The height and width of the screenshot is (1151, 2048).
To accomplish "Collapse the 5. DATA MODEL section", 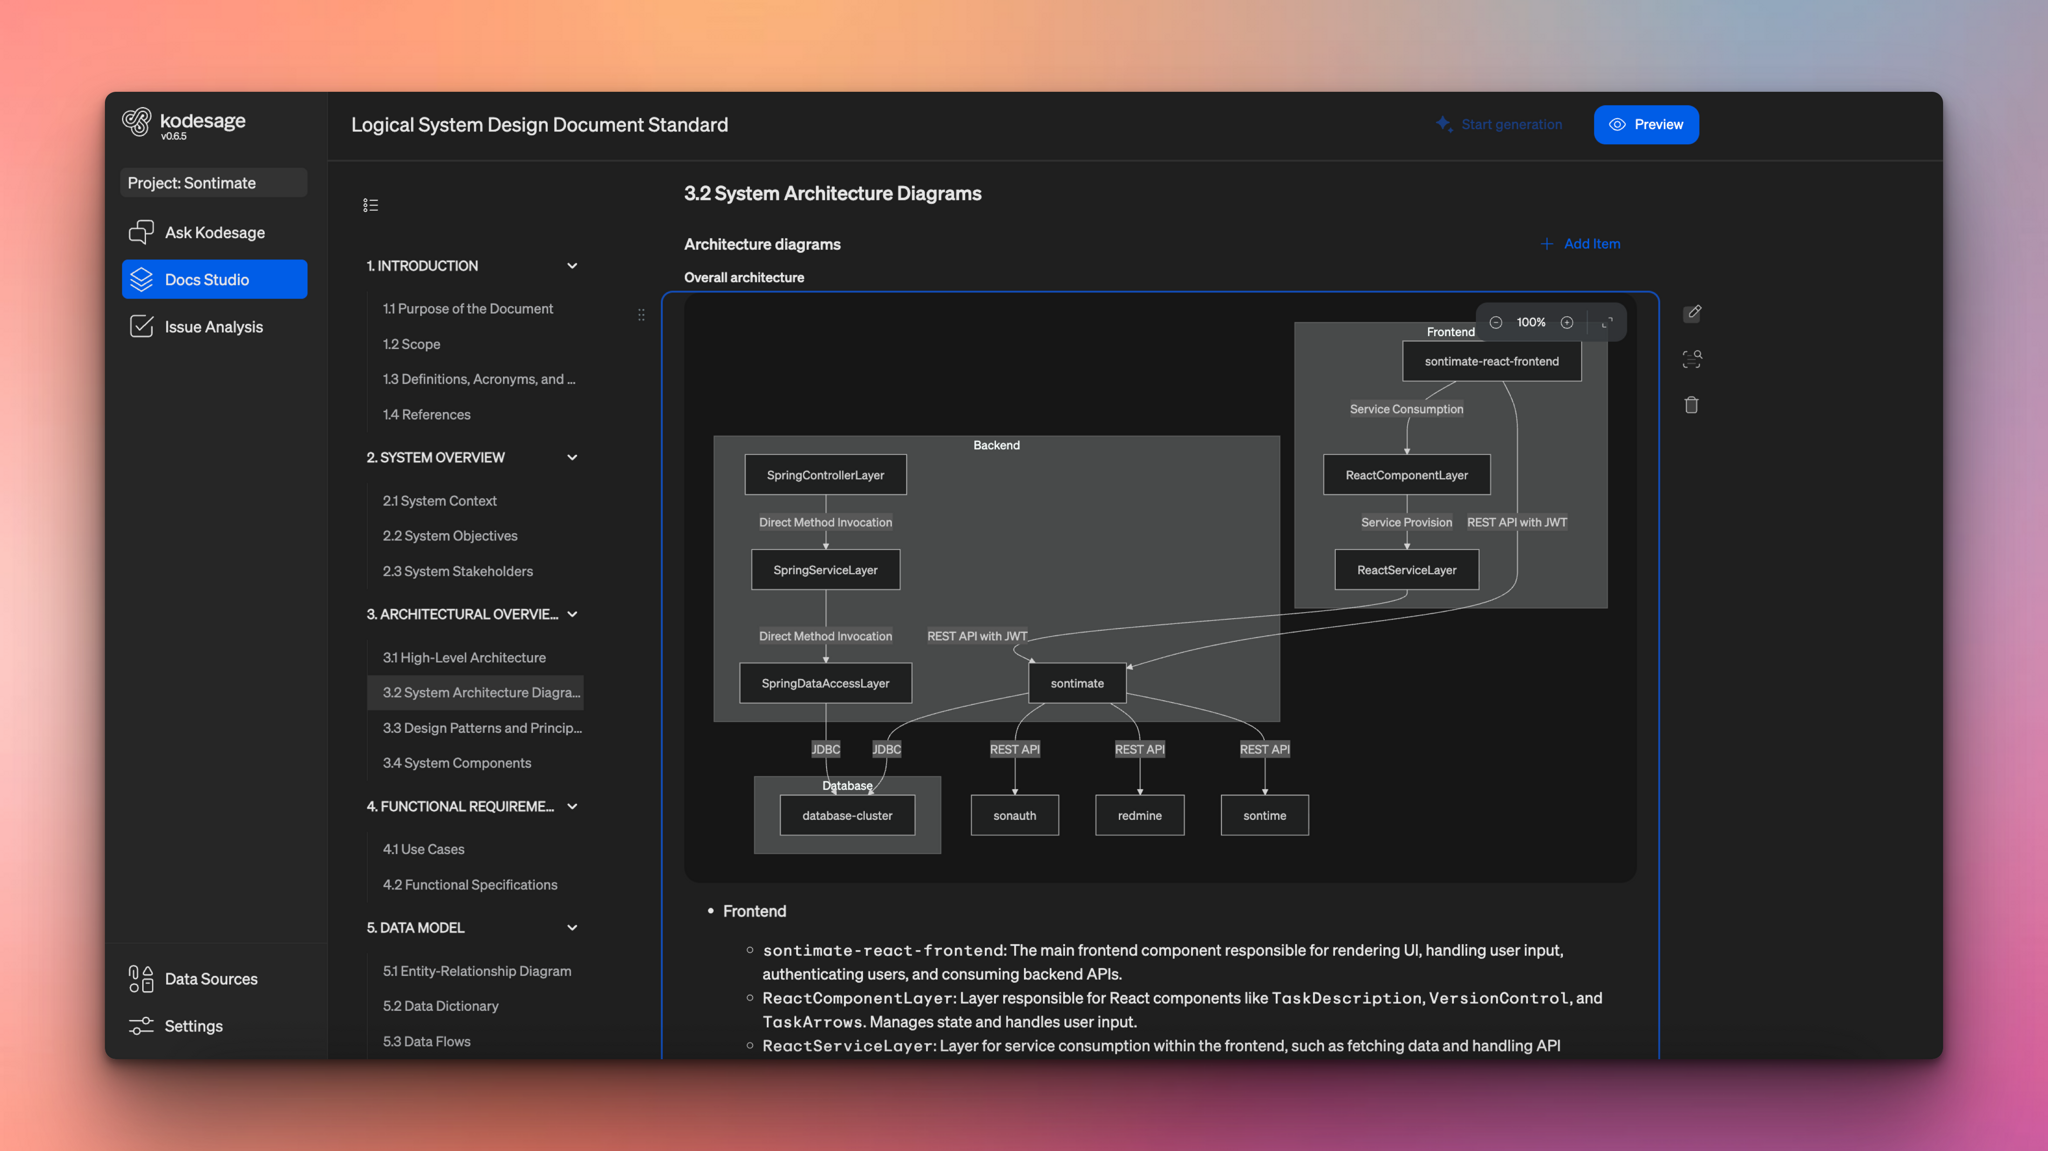I will click(572, 927).
